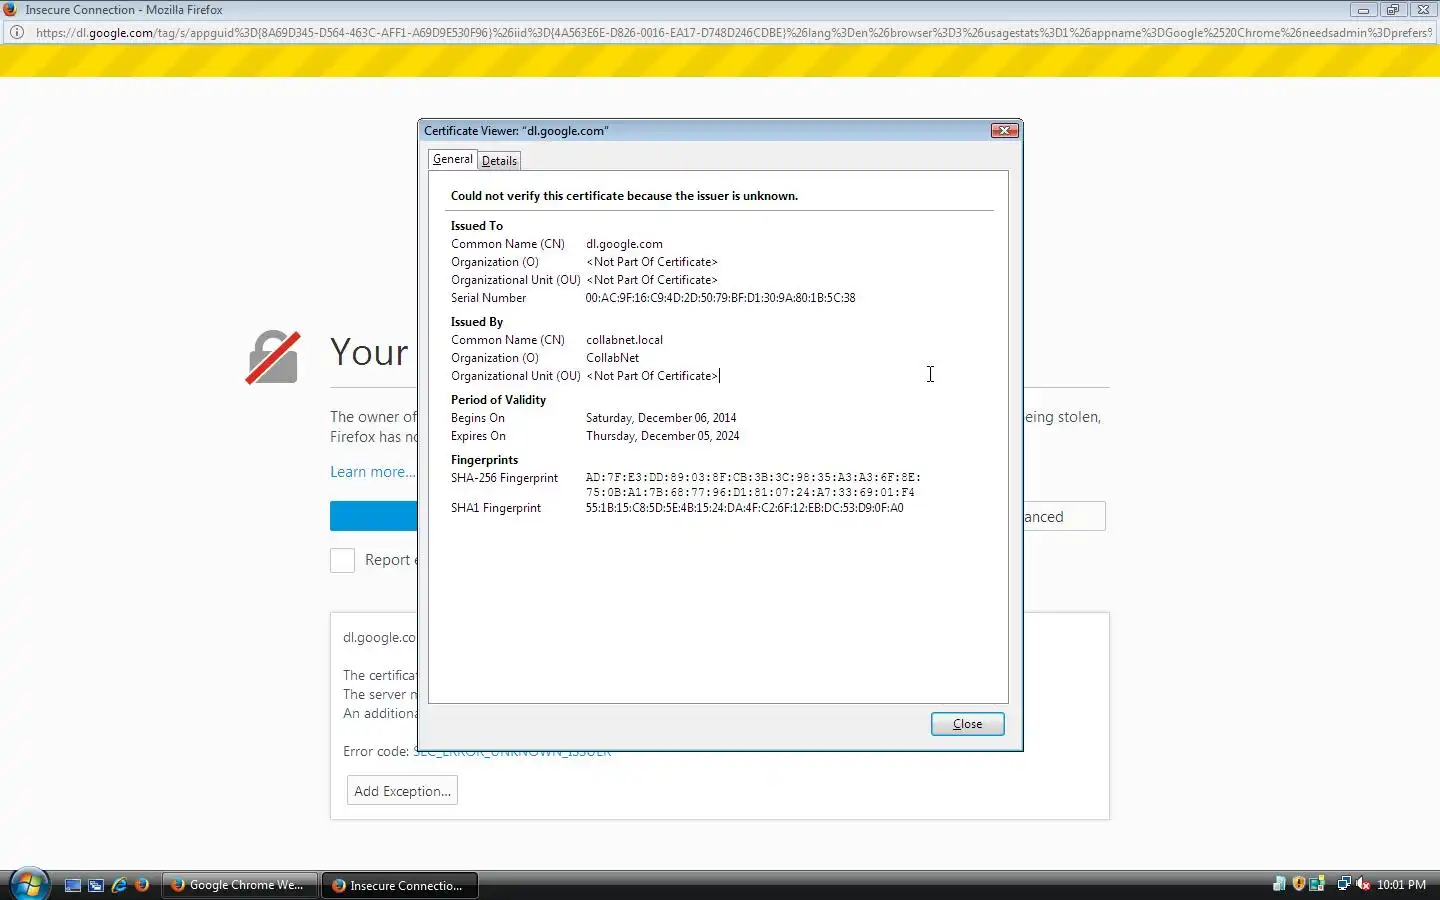This screenshot has height=900, width=1440.
Task: Launch Internet Explorer from quick launch
Action: click(x=119, y=885)
